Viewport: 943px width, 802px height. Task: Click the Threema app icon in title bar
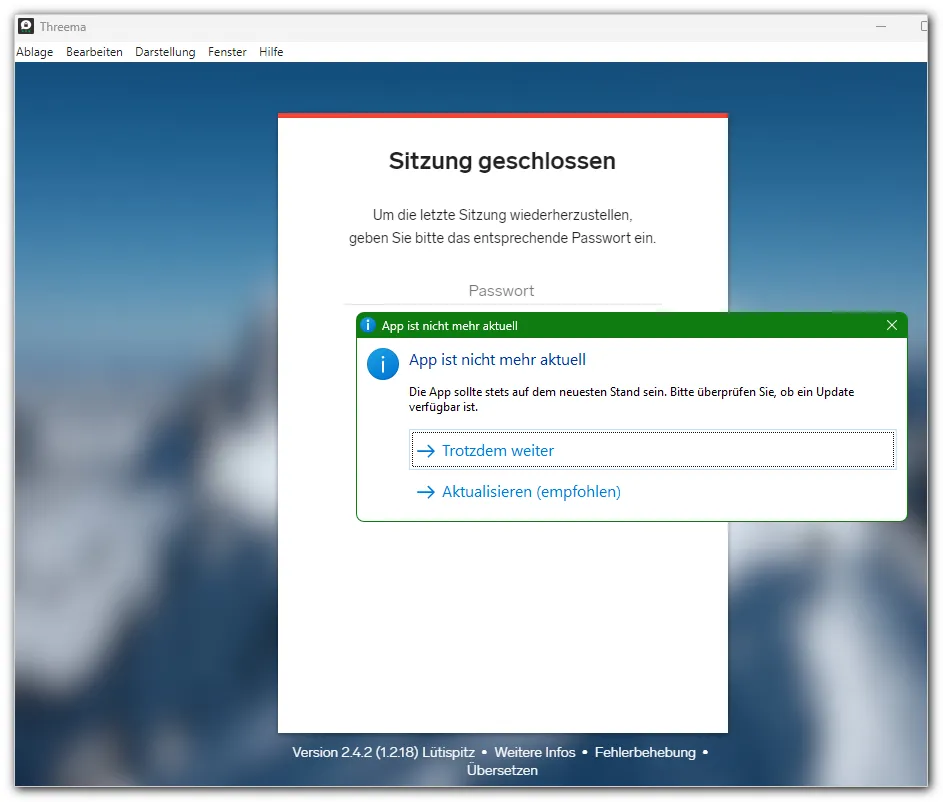(26, 26)
